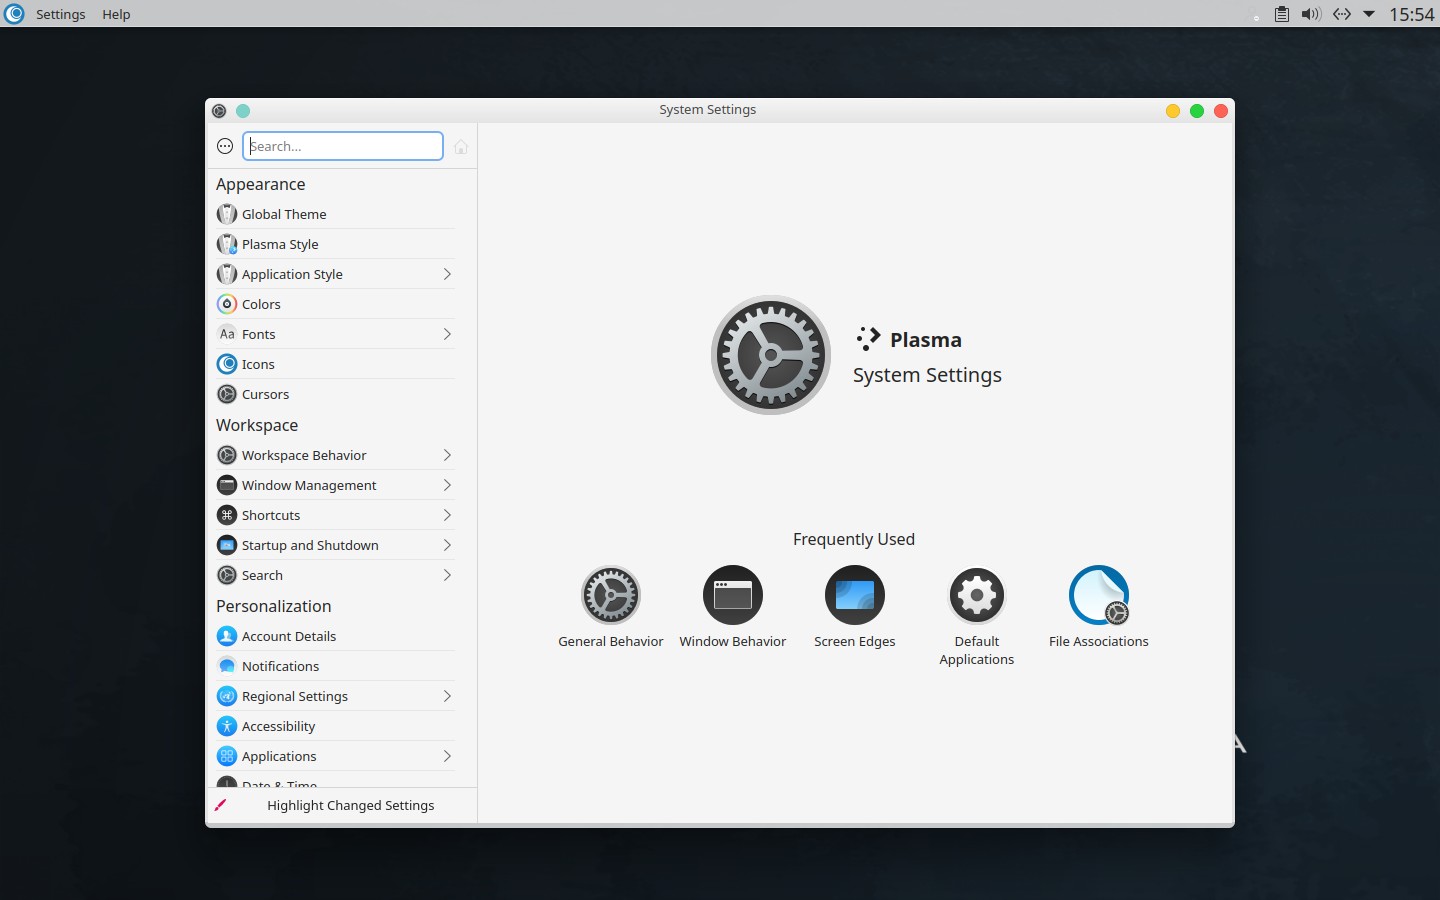Open the Accessibility icon
The height and width of the screenshot is (900, 1440).
(227, 726)
